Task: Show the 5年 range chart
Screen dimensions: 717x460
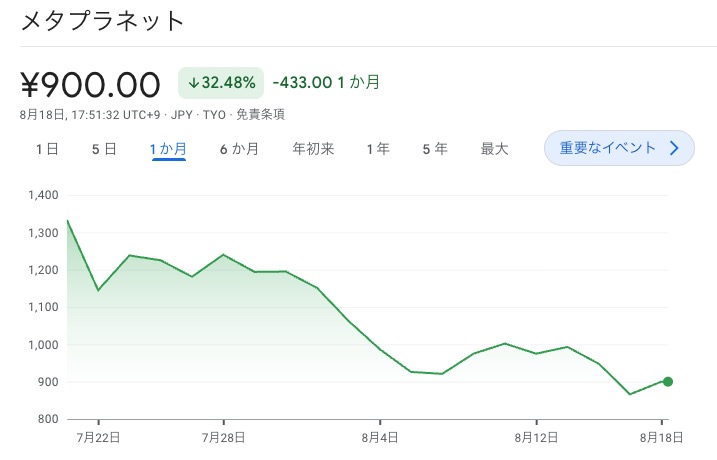Action: (x=434, y=149)
